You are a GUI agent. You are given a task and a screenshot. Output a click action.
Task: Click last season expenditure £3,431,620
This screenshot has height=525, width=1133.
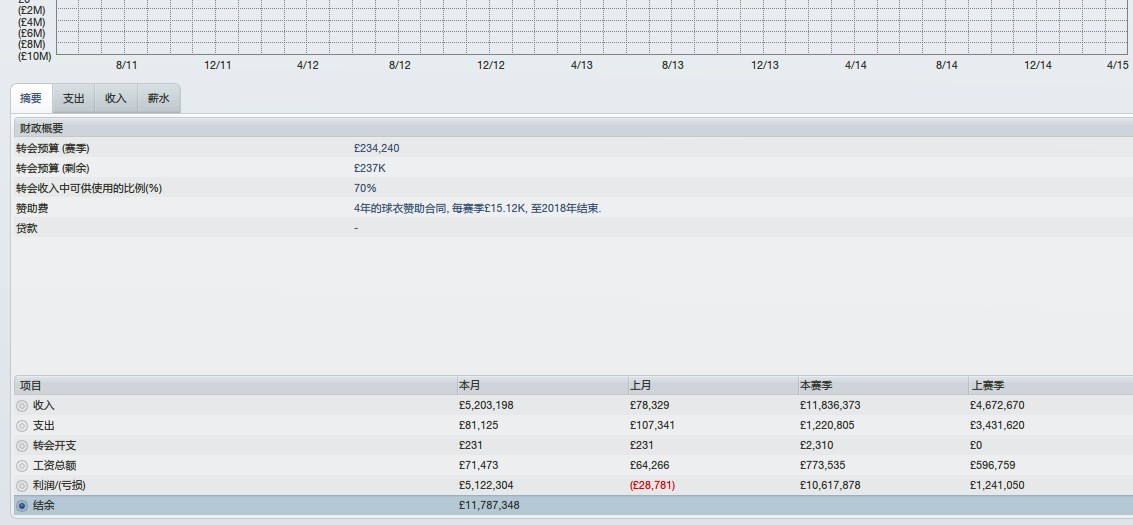[x=997, y=425]
